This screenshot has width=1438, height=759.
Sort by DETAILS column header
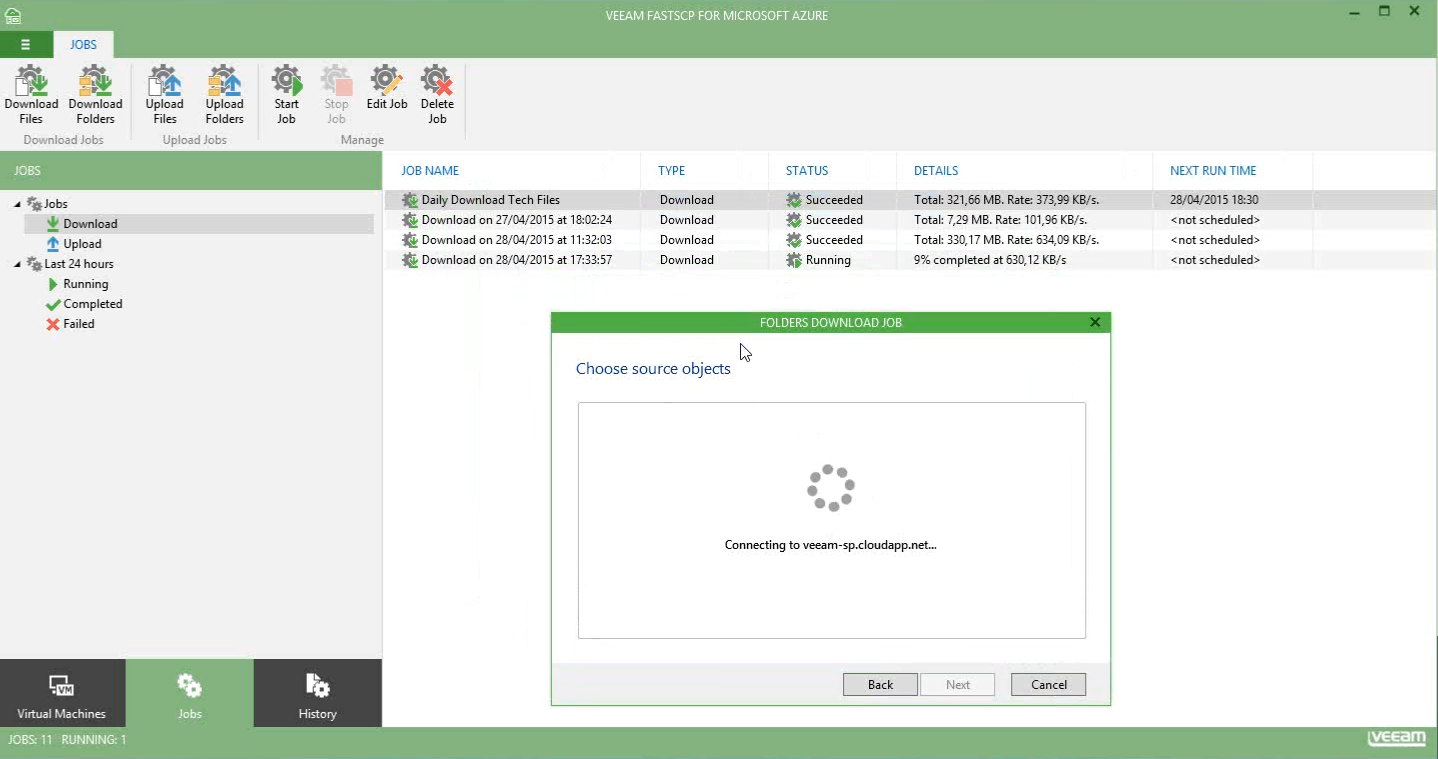tap(936, 171)
